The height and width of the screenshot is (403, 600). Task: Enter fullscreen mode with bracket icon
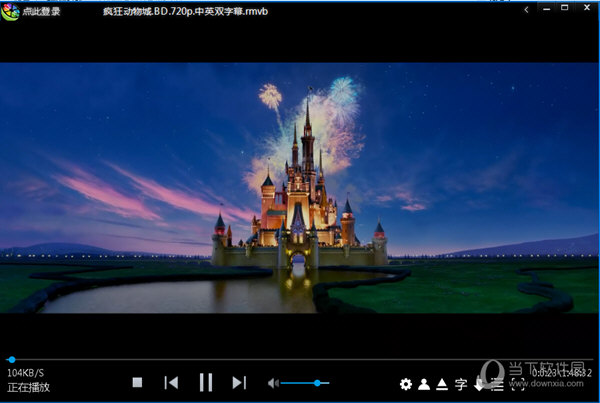[x=516, y=384]
